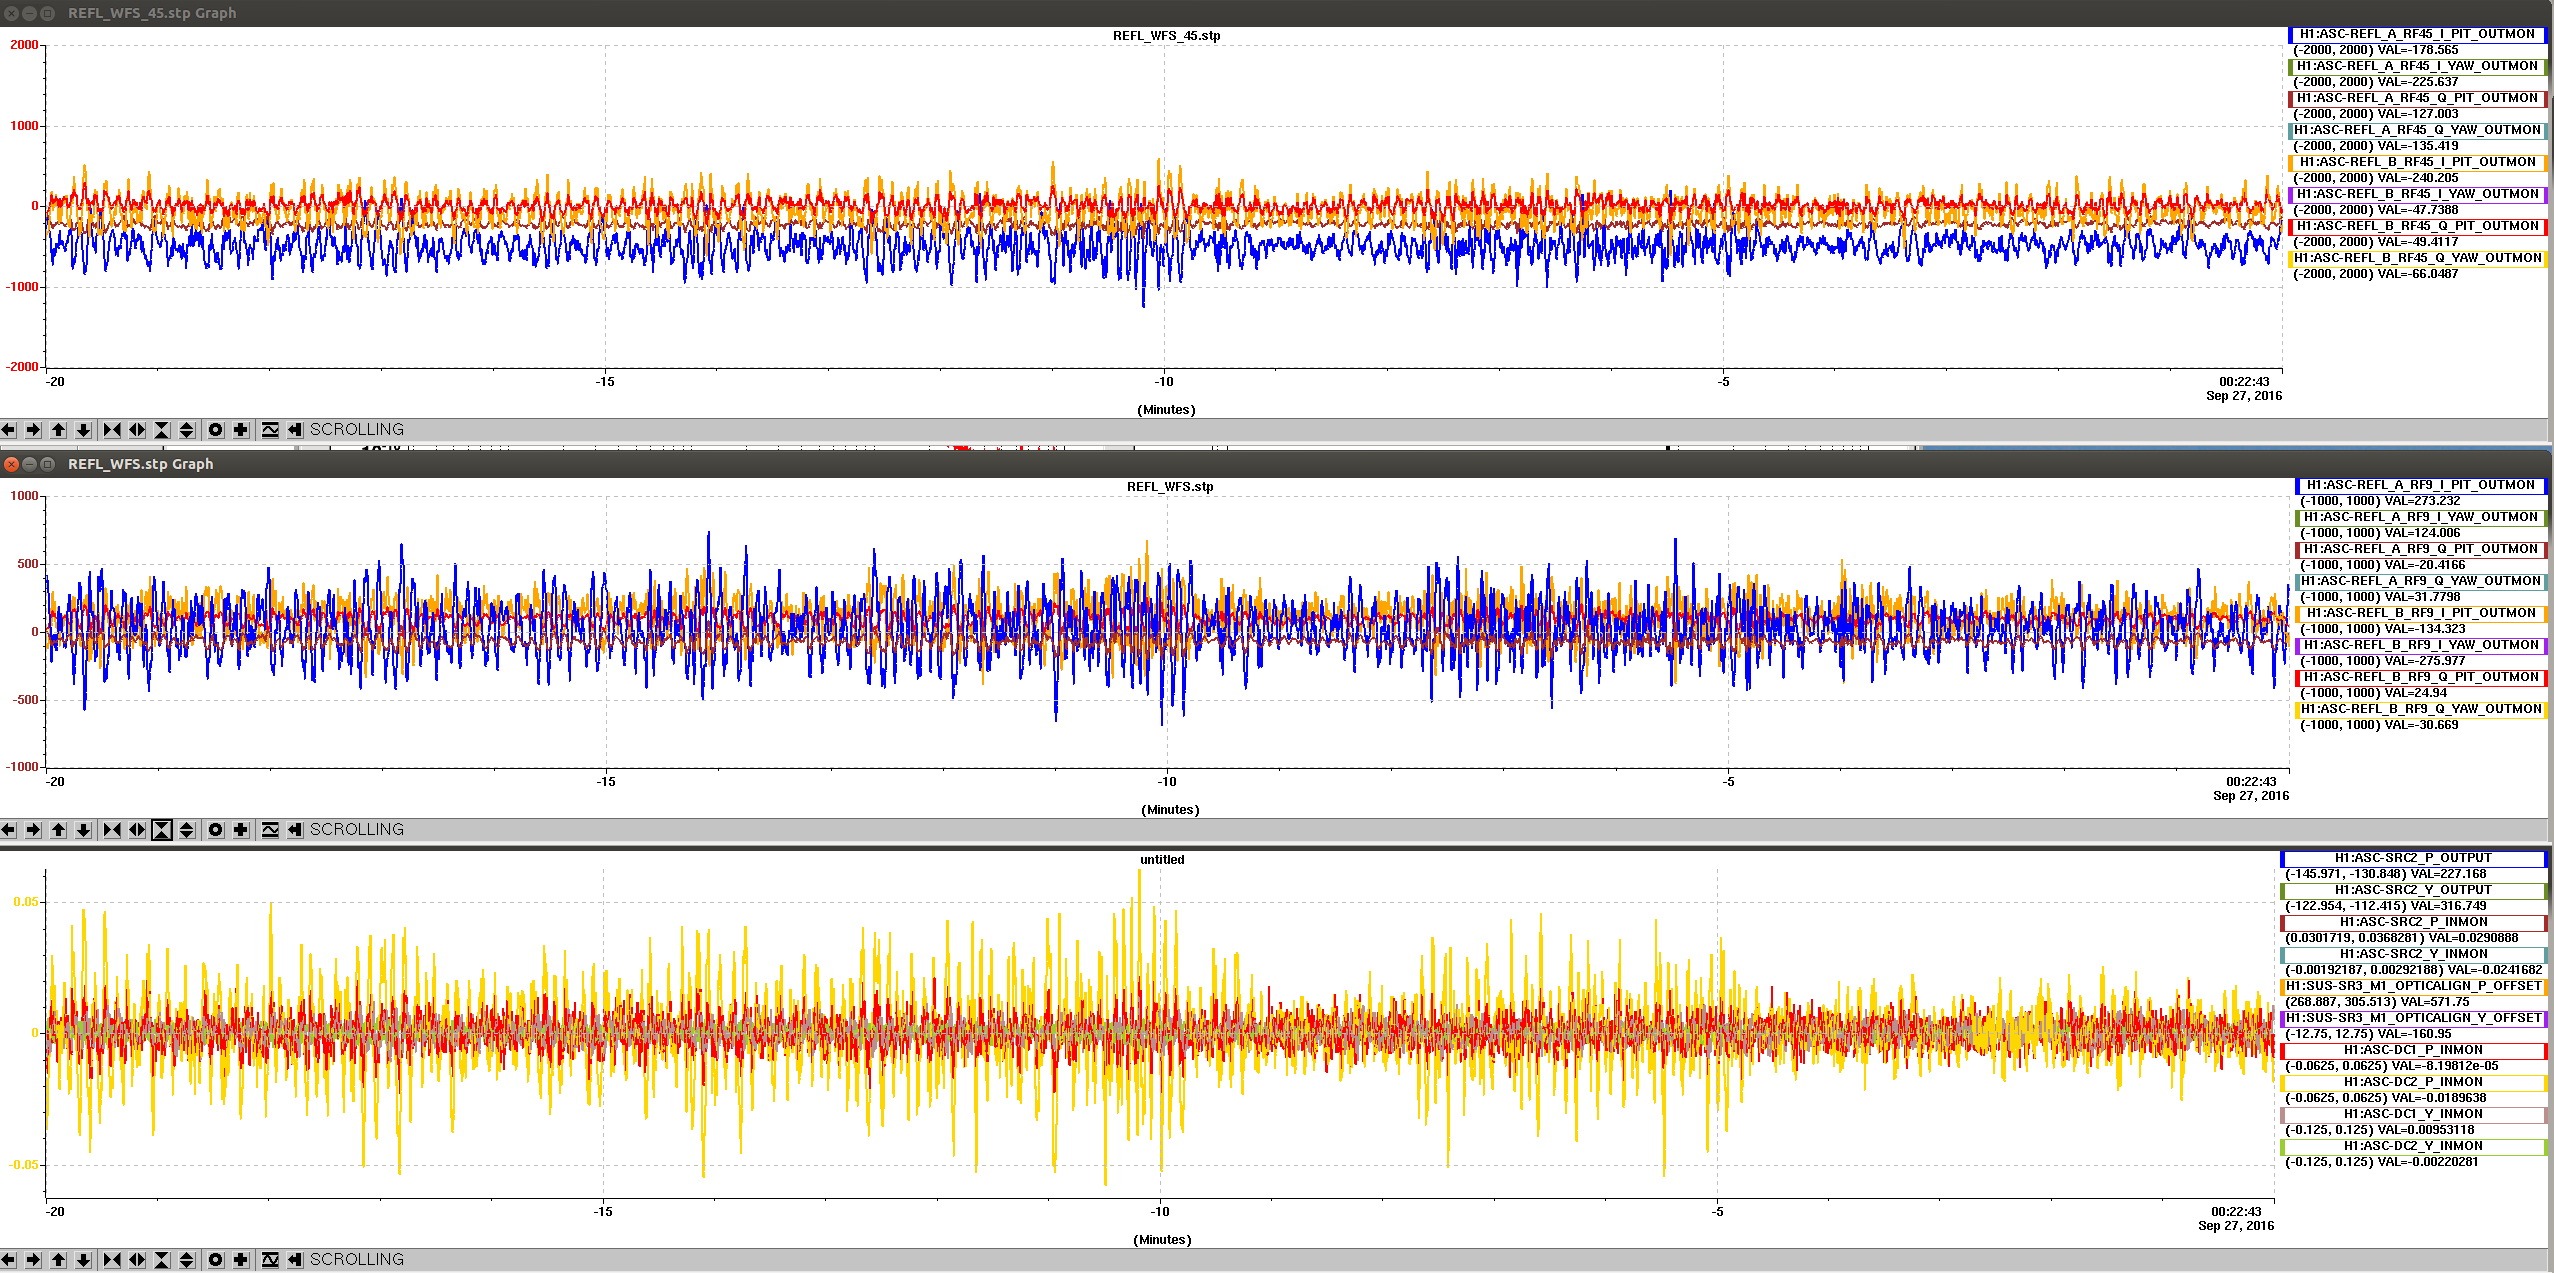Zoom in vertically on REFL_WFS_45 graph
The width and height of the screenshot is (2554, 1273).
162,430
